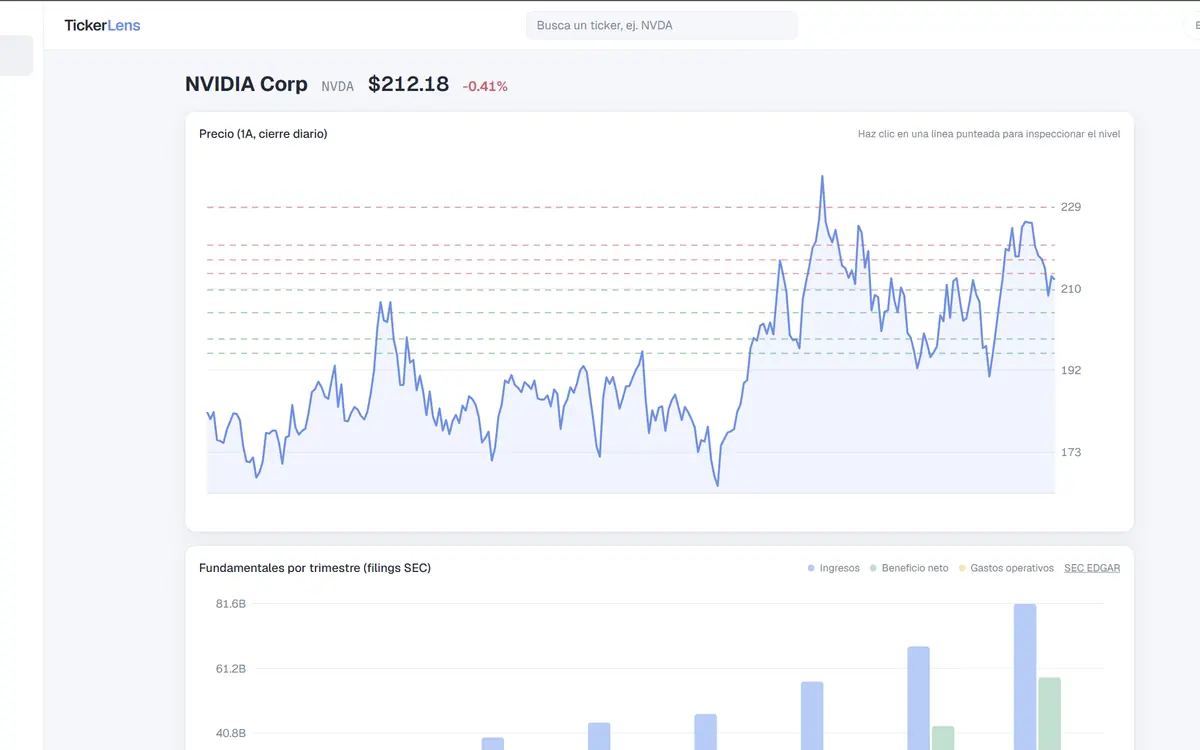Click the 210 price axis label
The height and width of the screenshot is (750, 1200).
point(1071,289)
